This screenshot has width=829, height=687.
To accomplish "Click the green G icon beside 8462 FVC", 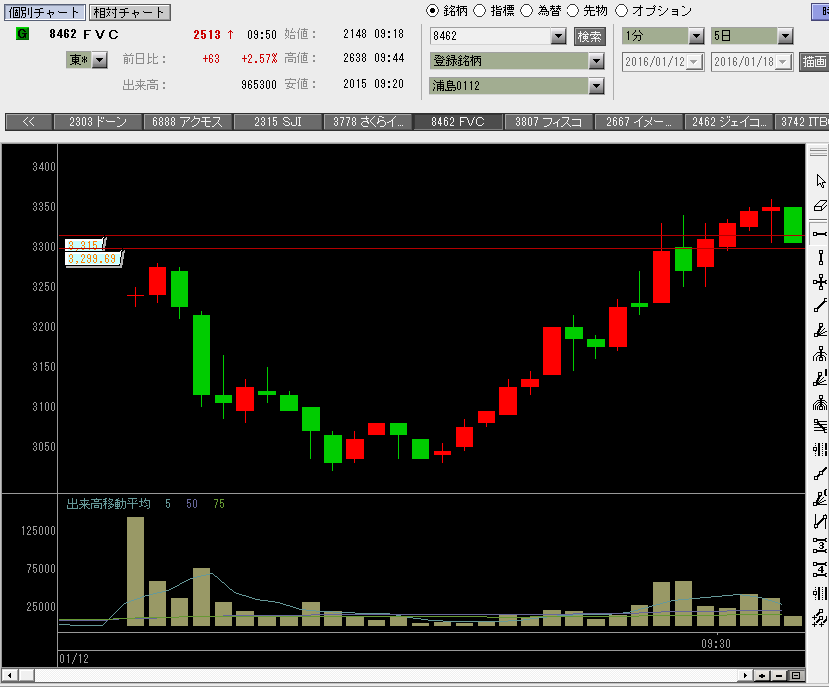I will coord(22,34).
